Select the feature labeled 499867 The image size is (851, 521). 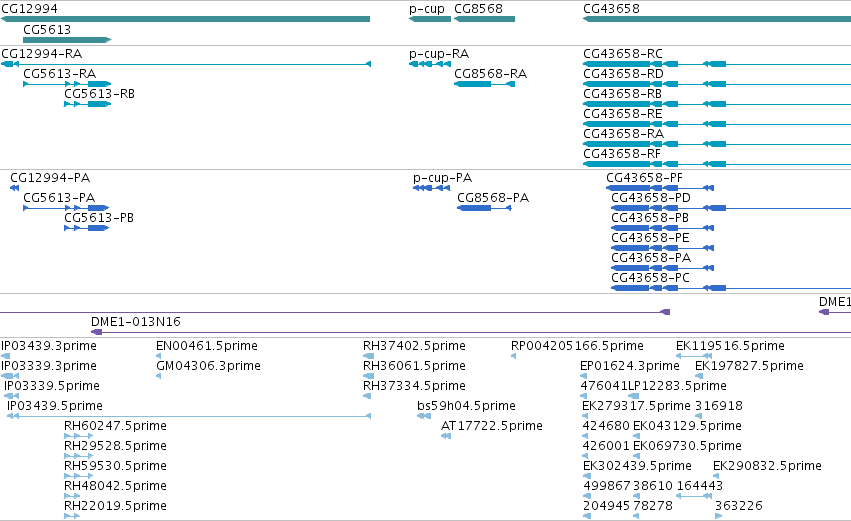607,486
